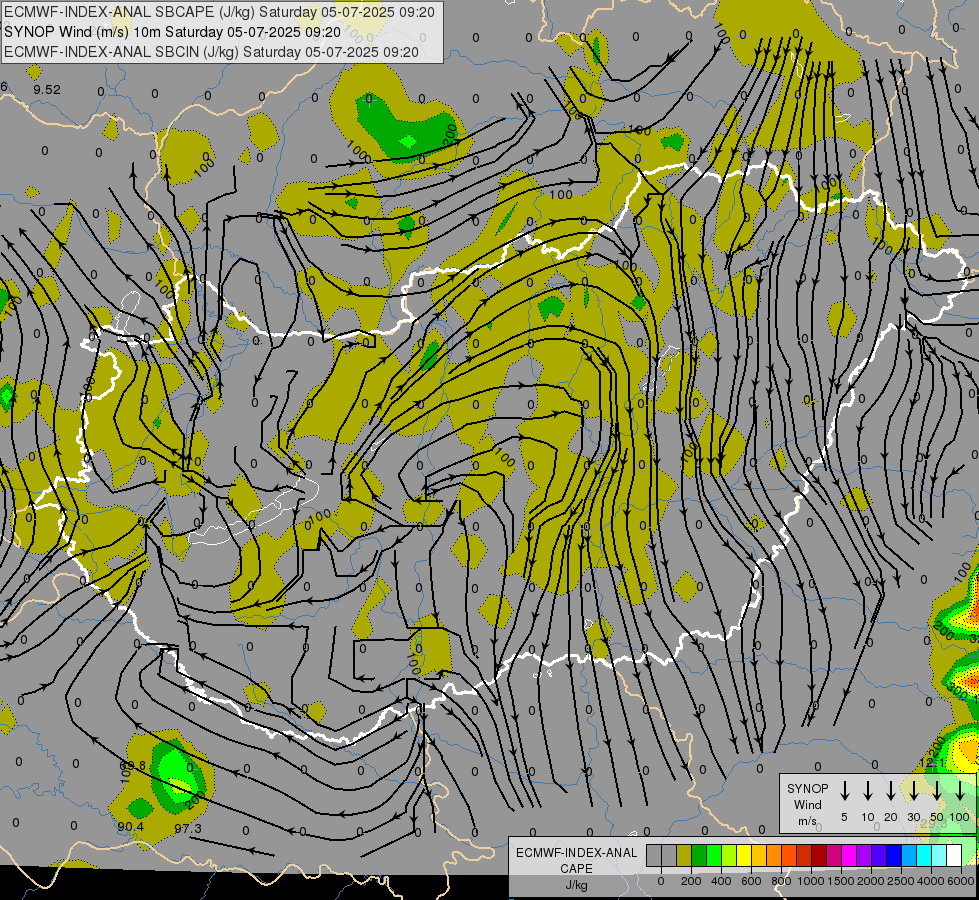The width and height of the screenshot is (979, 900).
Task: Pick the dark green CAPE legend swatch
Action: [x=699, y=855]
